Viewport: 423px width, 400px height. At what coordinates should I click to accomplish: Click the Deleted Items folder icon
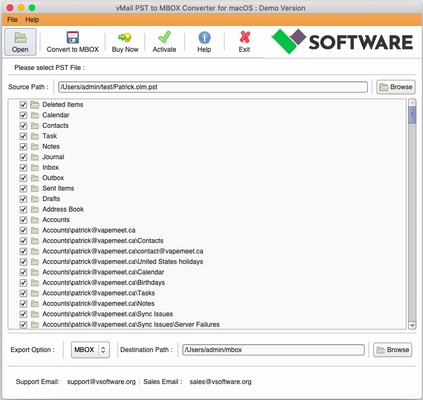35,105
